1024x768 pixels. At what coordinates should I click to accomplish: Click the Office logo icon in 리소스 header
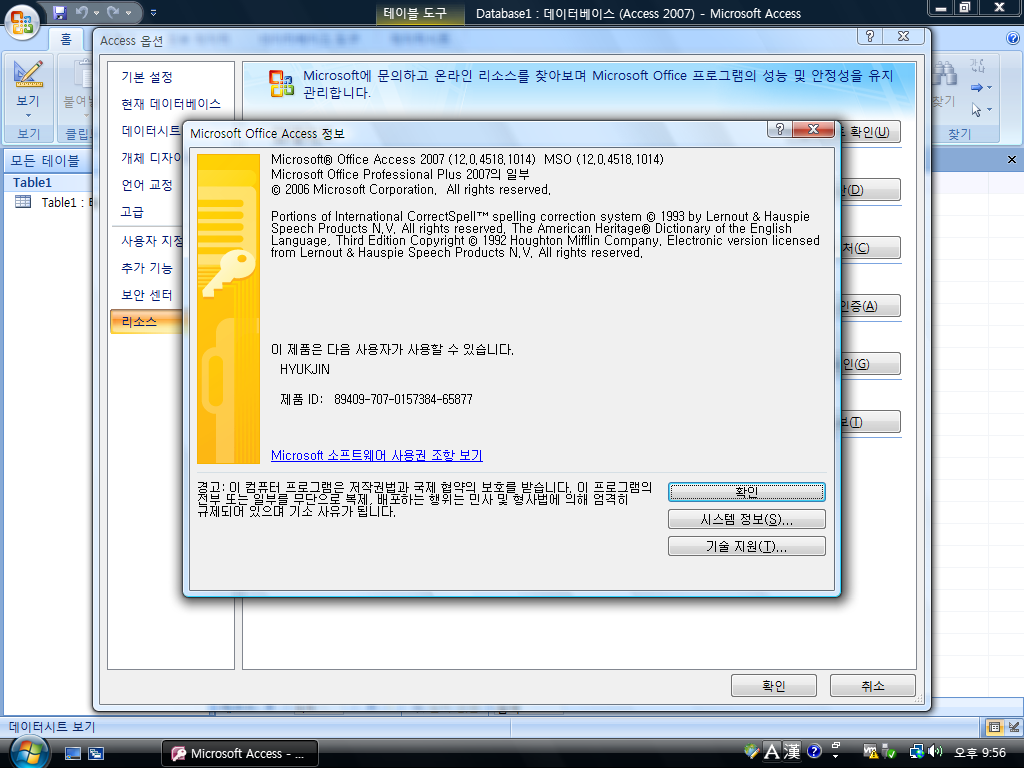(x=281, y=84)
